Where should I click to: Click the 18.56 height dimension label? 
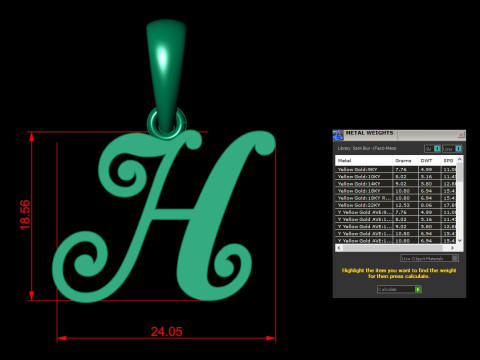tap(25, 215)
